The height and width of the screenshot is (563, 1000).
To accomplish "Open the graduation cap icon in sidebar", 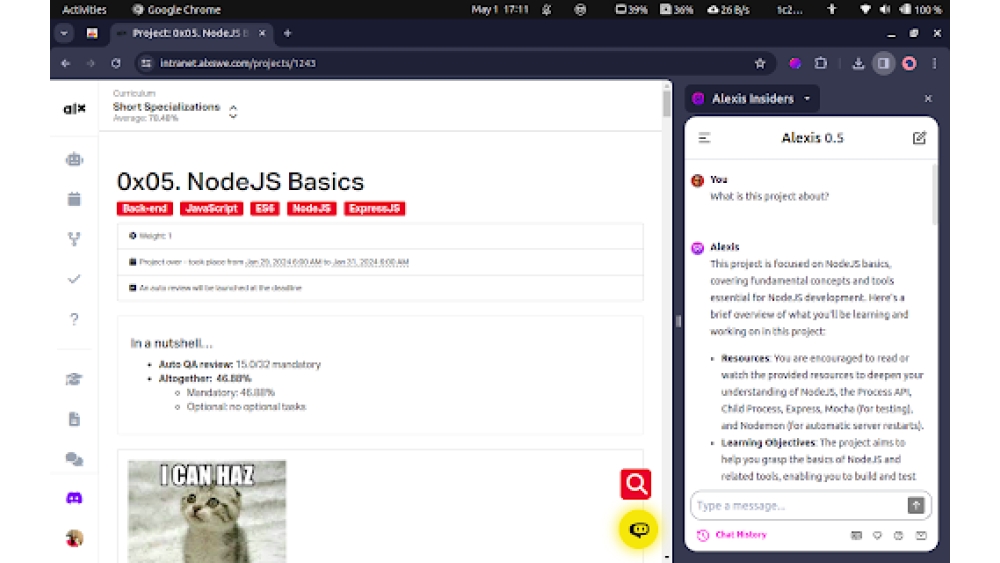I will (74, 379).
